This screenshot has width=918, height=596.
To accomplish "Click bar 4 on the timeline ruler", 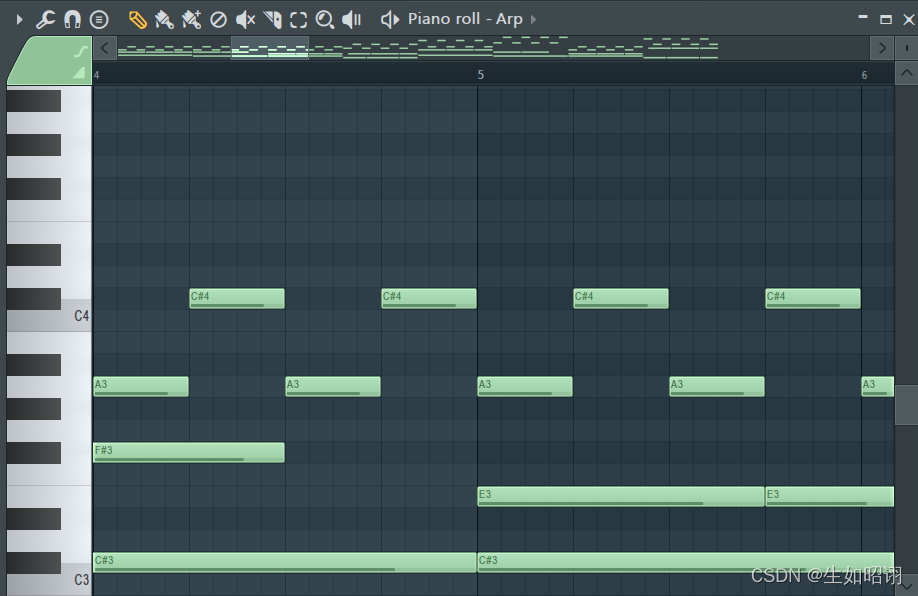I will pyautogui.click(x=97, y=75).
